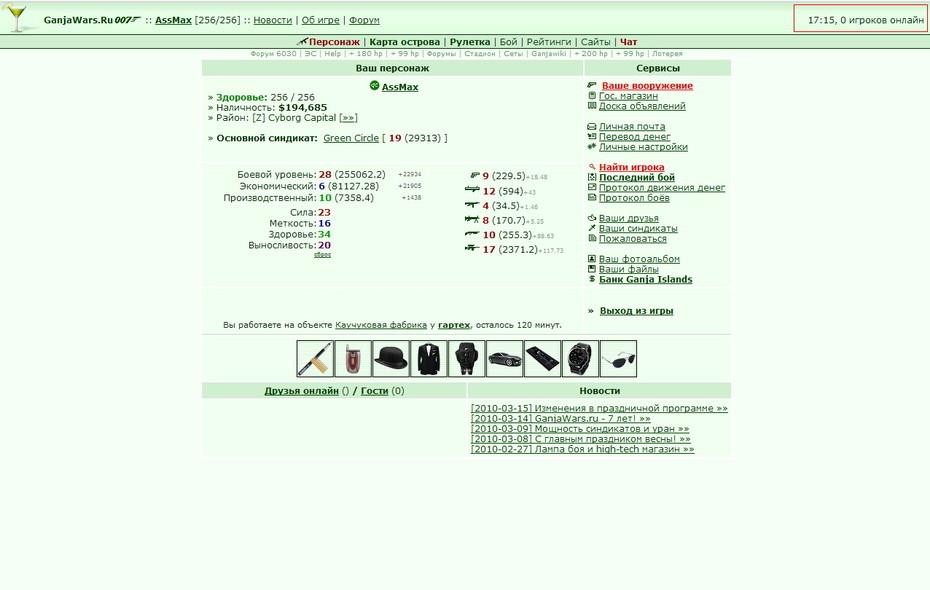Screen dimensions: 930x590
Task: Click the board icon beside Доска объявлений
Action: (x=591, y=106)
